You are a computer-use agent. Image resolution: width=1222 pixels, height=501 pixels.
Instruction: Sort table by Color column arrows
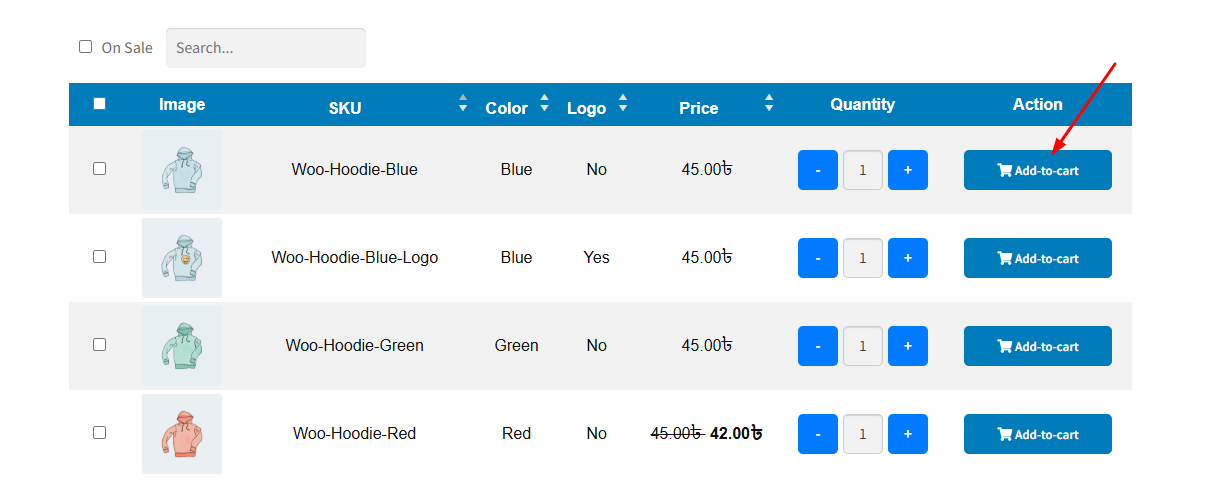(544, 103)
